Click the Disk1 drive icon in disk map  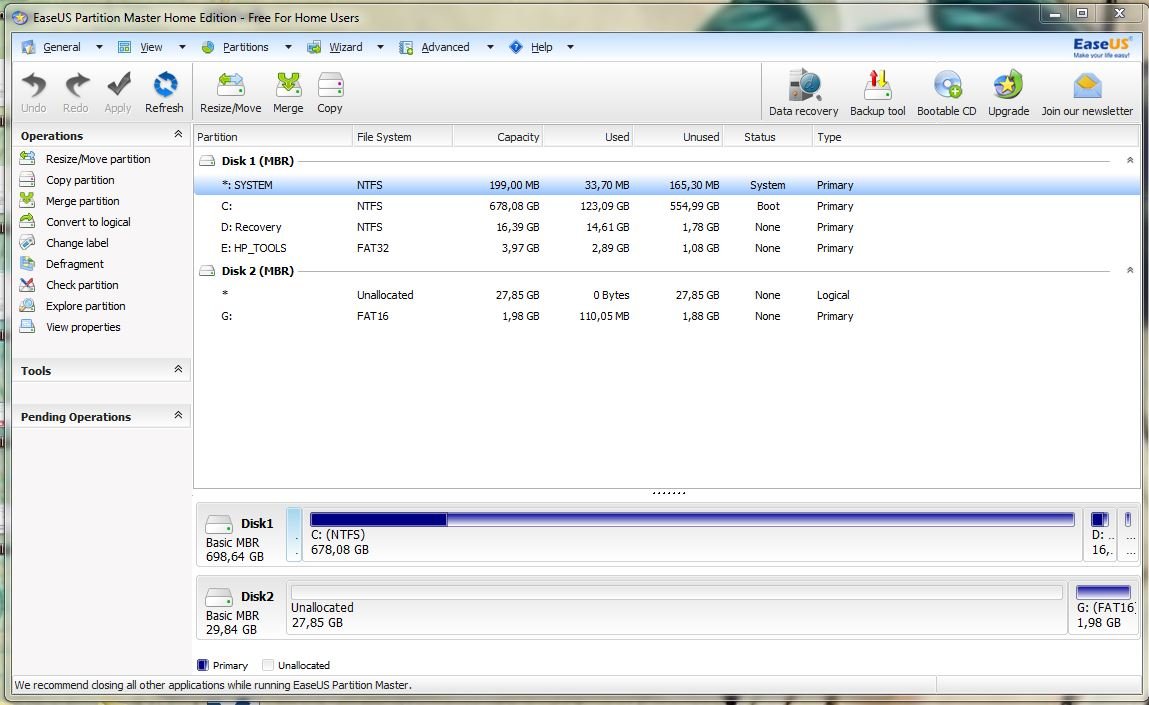pos(218,524)
